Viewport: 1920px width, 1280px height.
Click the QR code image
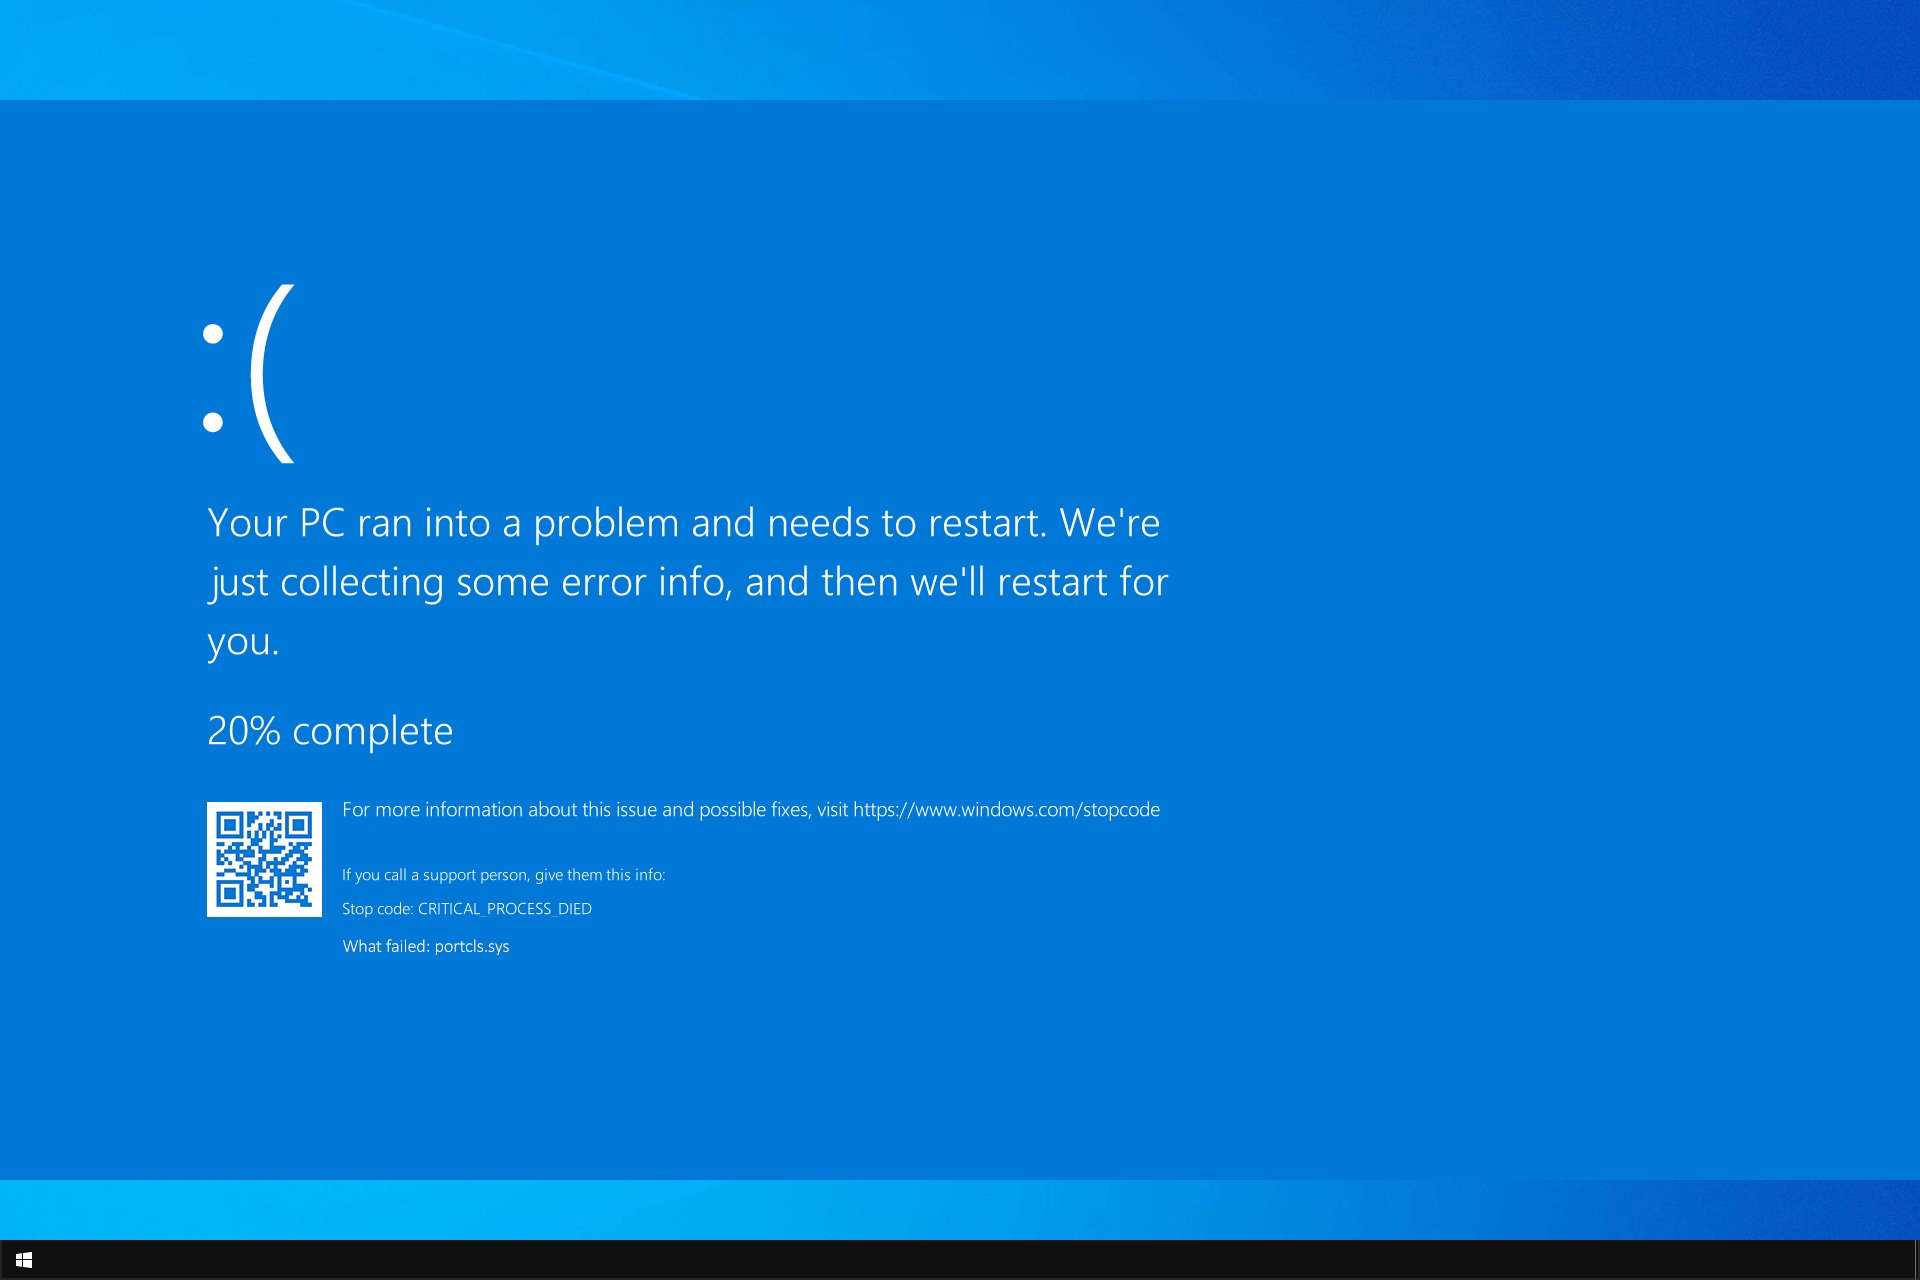pyautogui.click(x=264, y=859)
